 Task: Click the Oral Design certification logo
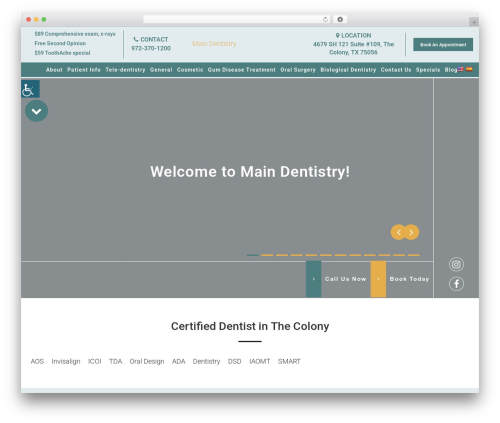[x=147, y=361]
